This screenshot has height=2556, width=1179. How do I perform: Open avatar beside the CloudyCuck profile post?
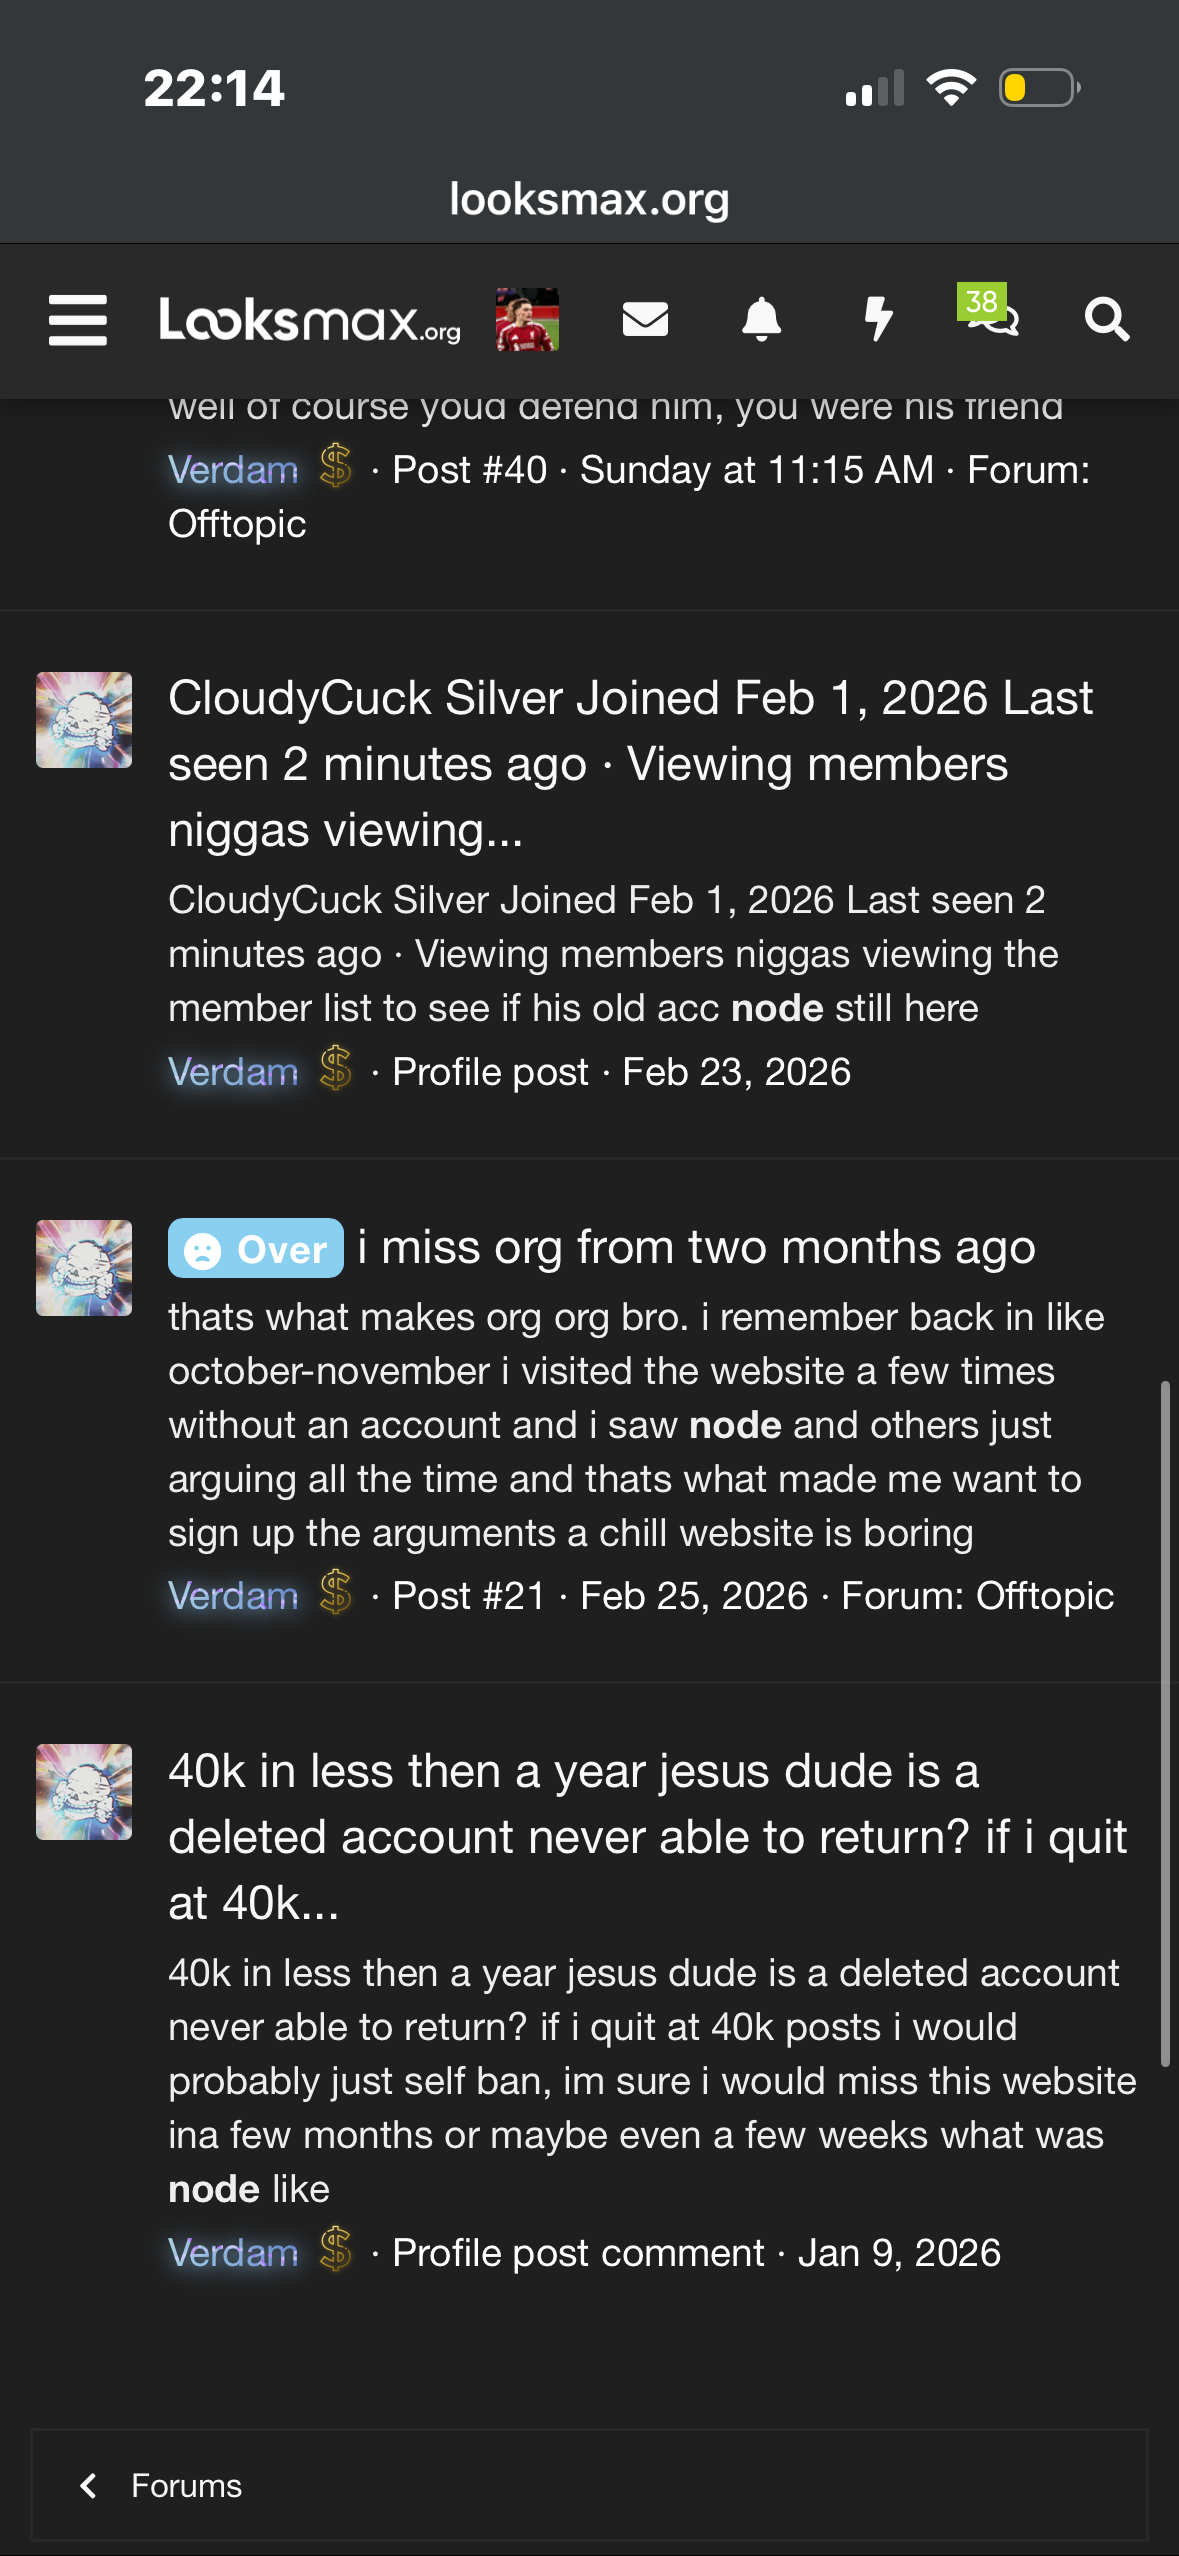pos(84,720)
